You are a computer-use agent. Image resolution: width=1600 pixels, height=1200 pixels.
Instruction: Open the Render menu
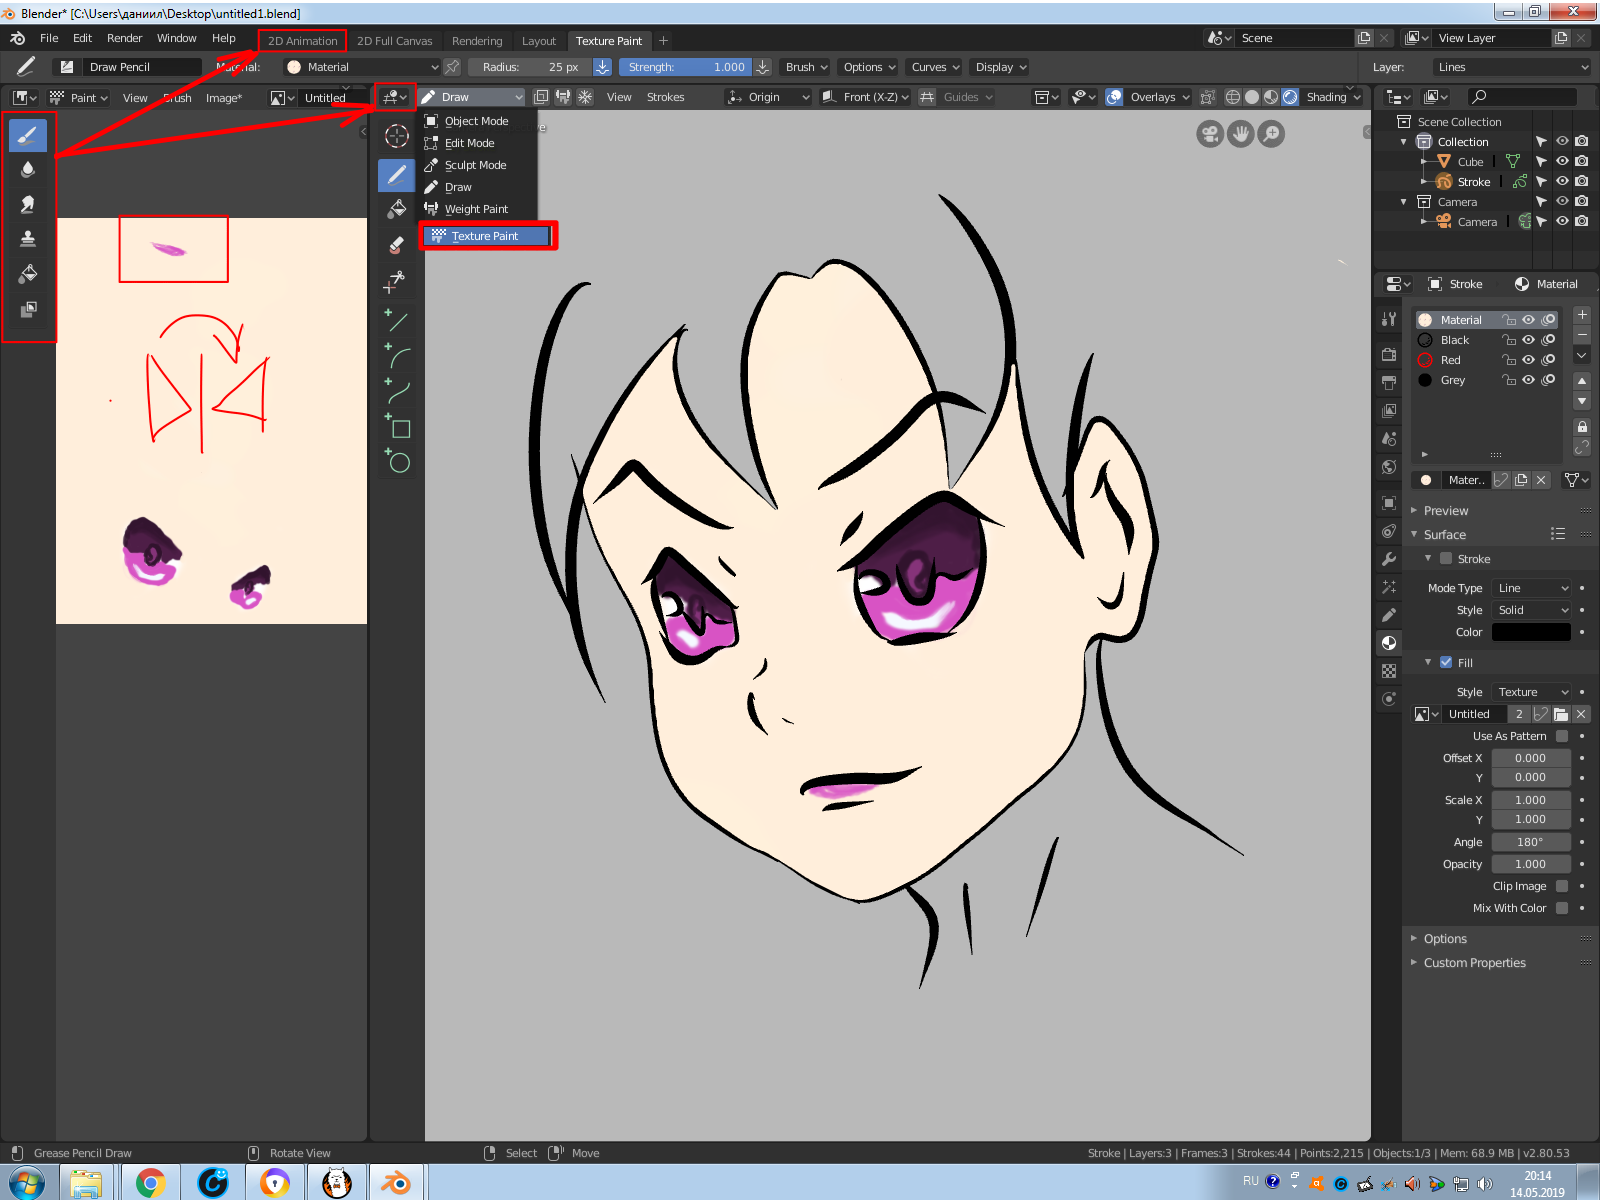coord(125,38)
